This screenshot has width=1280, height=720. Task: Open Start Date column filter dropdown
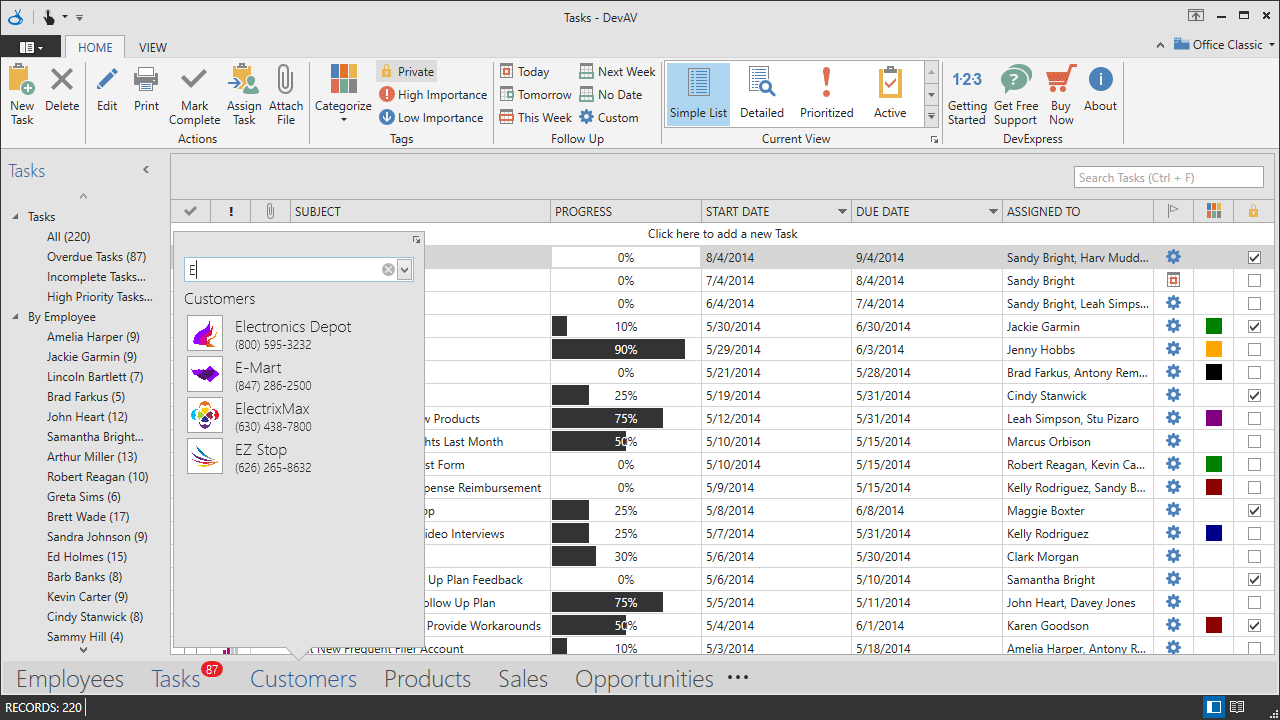pos(842,212)
